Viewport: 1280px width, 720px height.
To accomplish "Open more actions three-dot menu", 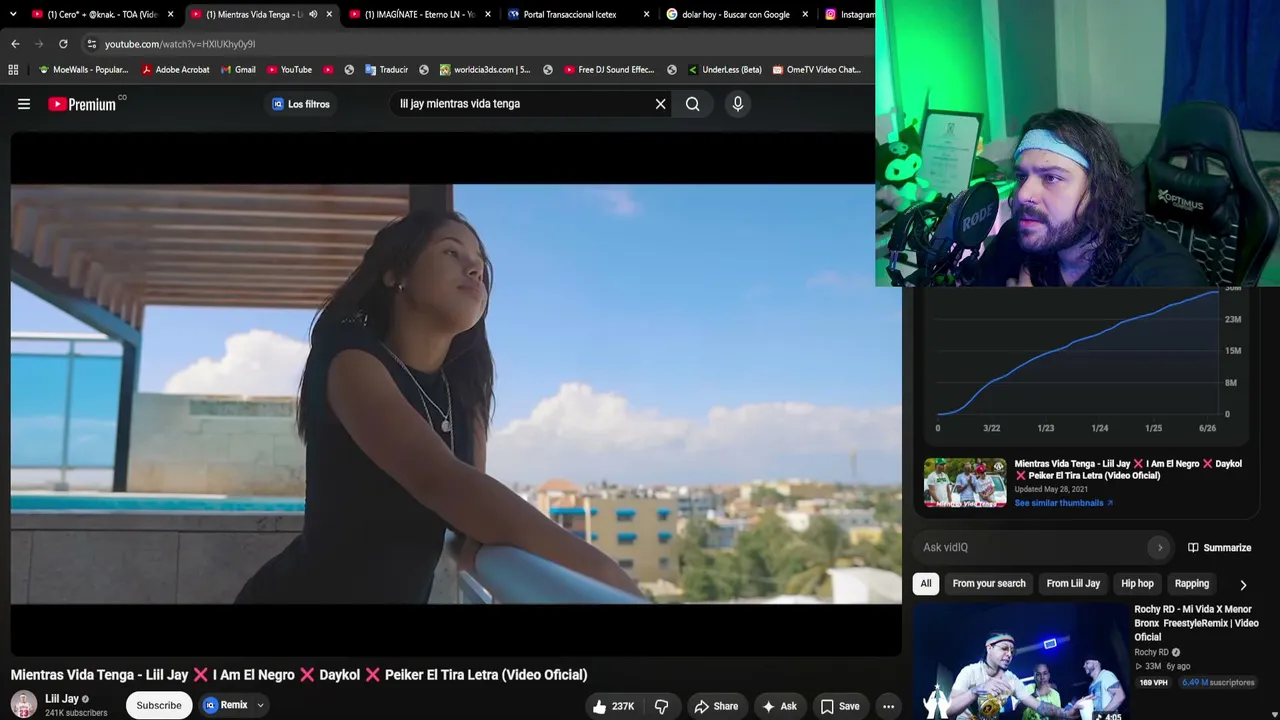I will (888, 706).
